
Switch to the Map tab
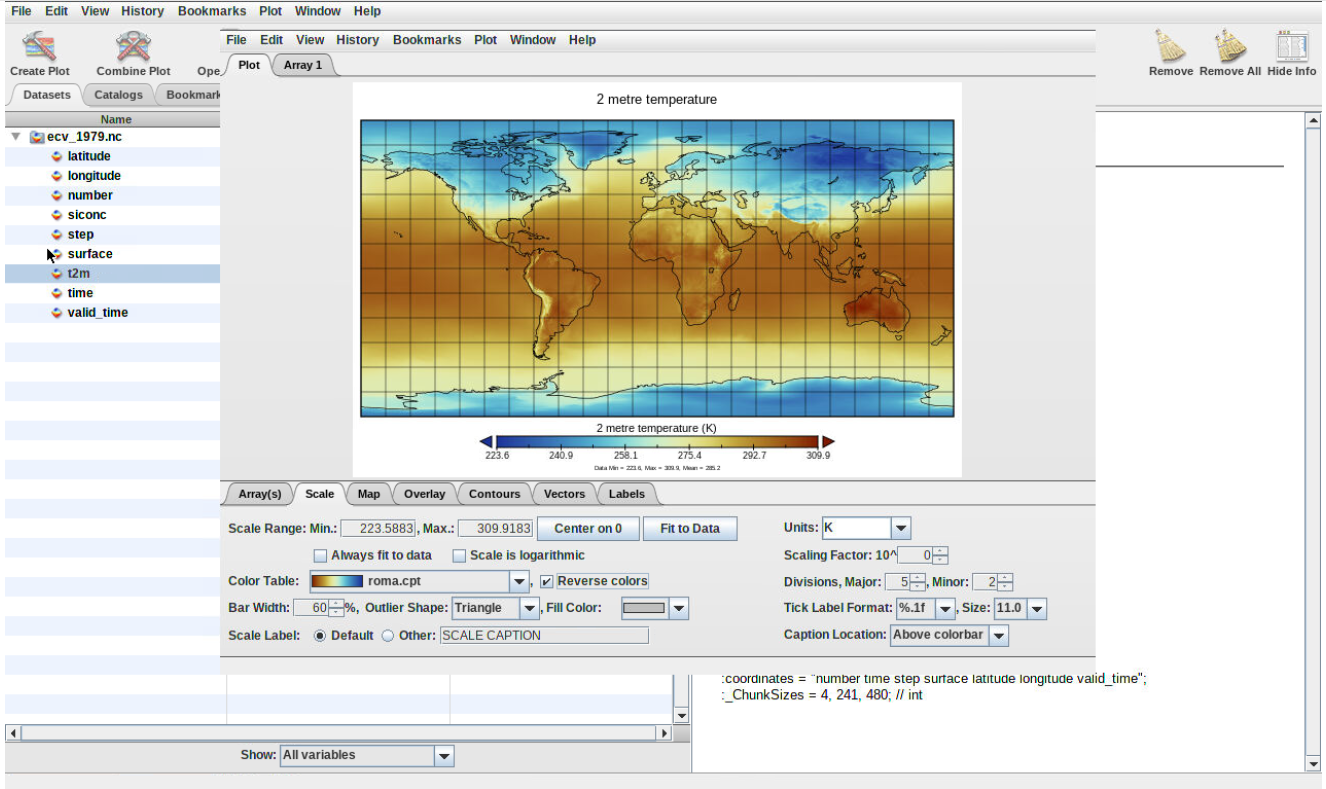tap(369, 494)
